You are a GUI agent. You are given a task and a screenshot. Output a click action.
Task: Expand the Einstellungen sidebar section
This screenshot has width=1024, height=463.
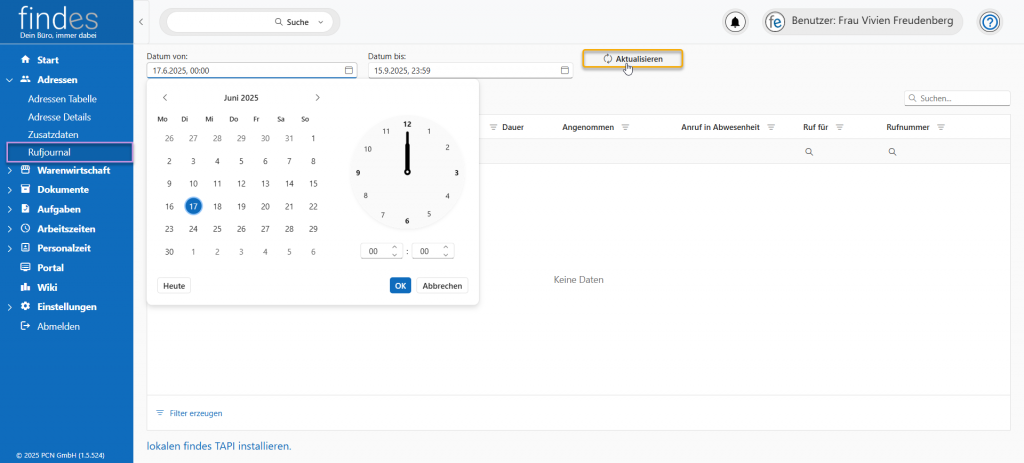pyautogui.click(x=9, y=306)
